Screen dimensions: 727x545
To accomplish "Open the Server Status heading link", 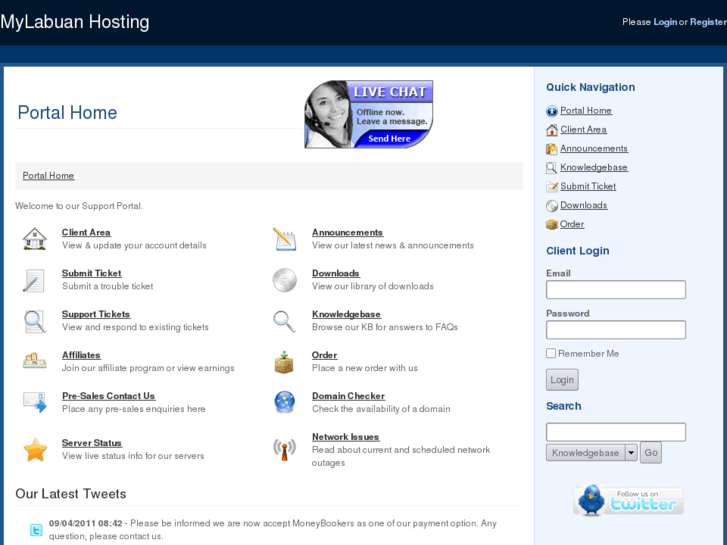I will (x=92, y=443).
